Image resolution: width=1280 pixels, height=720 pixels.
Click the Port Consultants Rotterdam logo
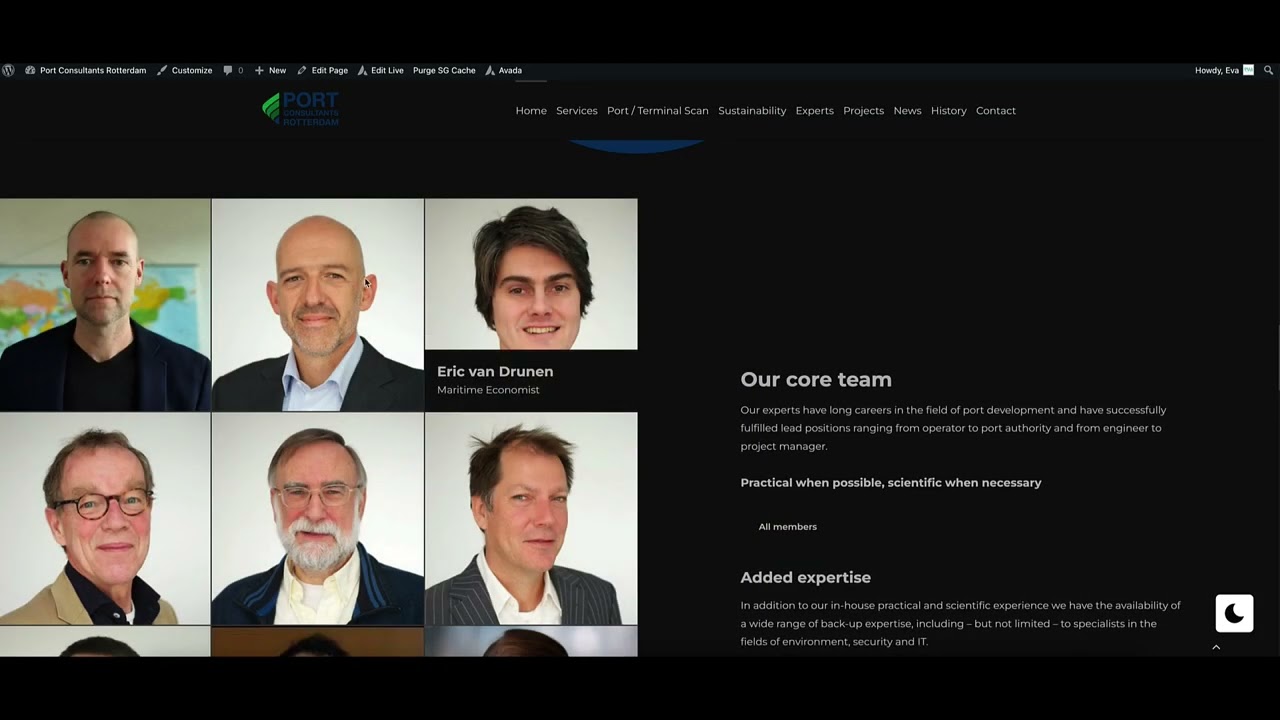point(300,108)
